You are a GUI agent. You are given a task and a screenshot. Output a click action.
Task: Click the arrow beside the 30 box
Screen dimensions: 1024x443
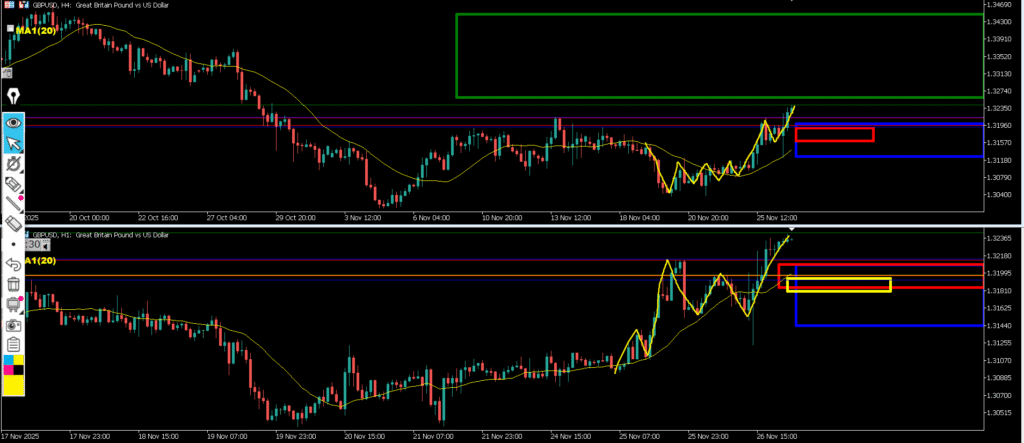click(x=46, y=247)
